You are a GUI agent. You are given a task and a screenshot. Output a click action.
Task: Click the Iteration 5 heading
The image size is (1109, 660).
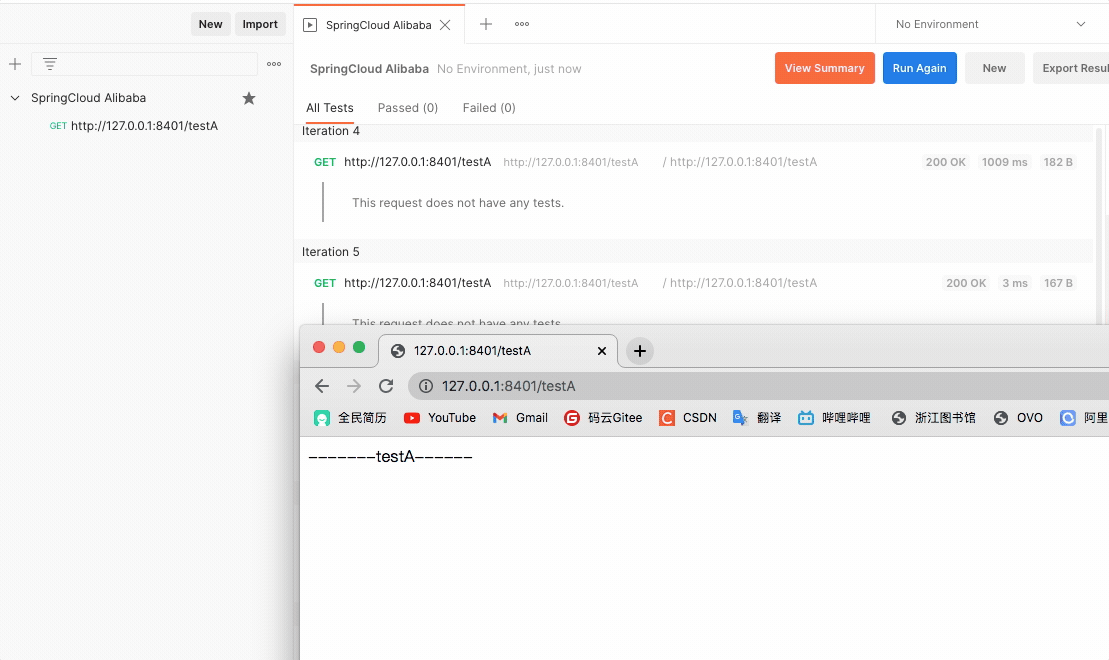[330, 252]
